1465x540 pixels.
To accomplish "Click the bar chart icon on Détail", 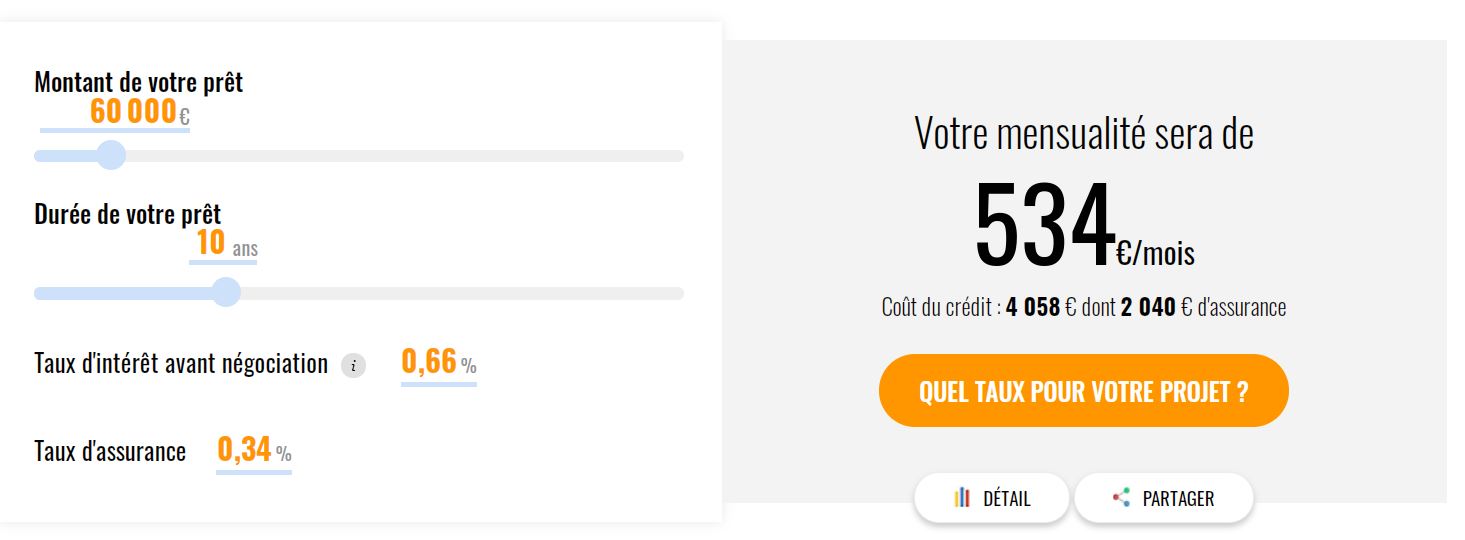I will (x=962, y=498).
